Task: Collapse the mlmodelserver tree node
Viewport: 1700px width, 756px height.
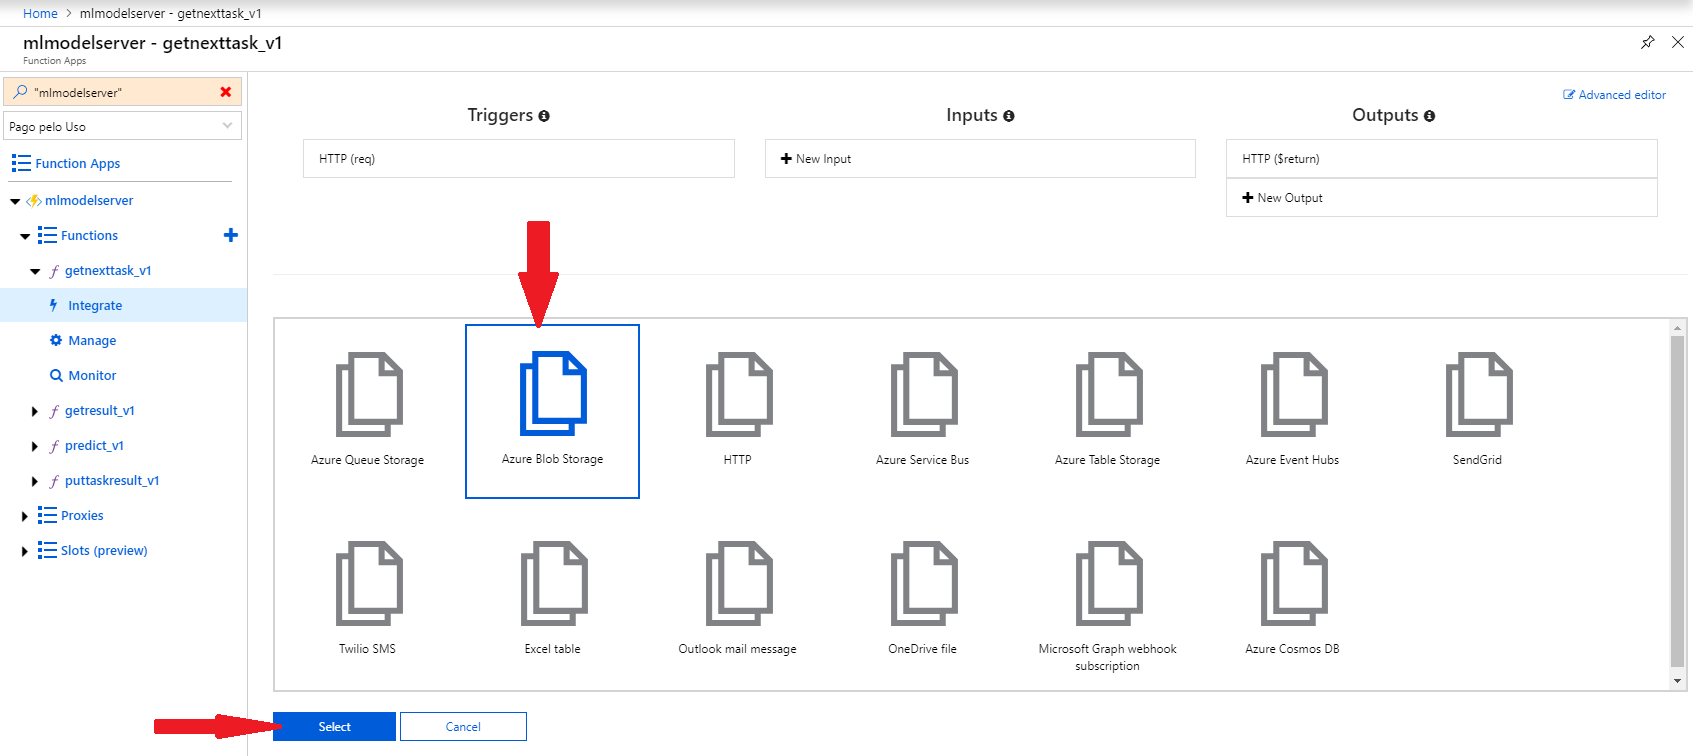Action: tap(15, 201)
